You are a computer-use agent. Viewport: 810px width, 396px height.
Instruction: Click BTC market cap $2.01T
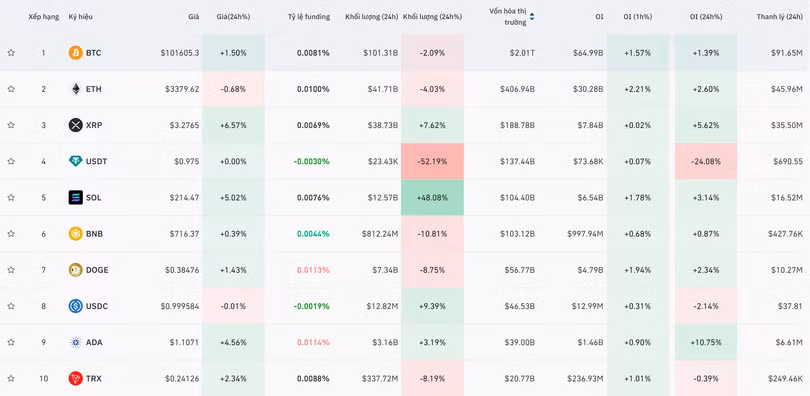click(x=521, y=53)
